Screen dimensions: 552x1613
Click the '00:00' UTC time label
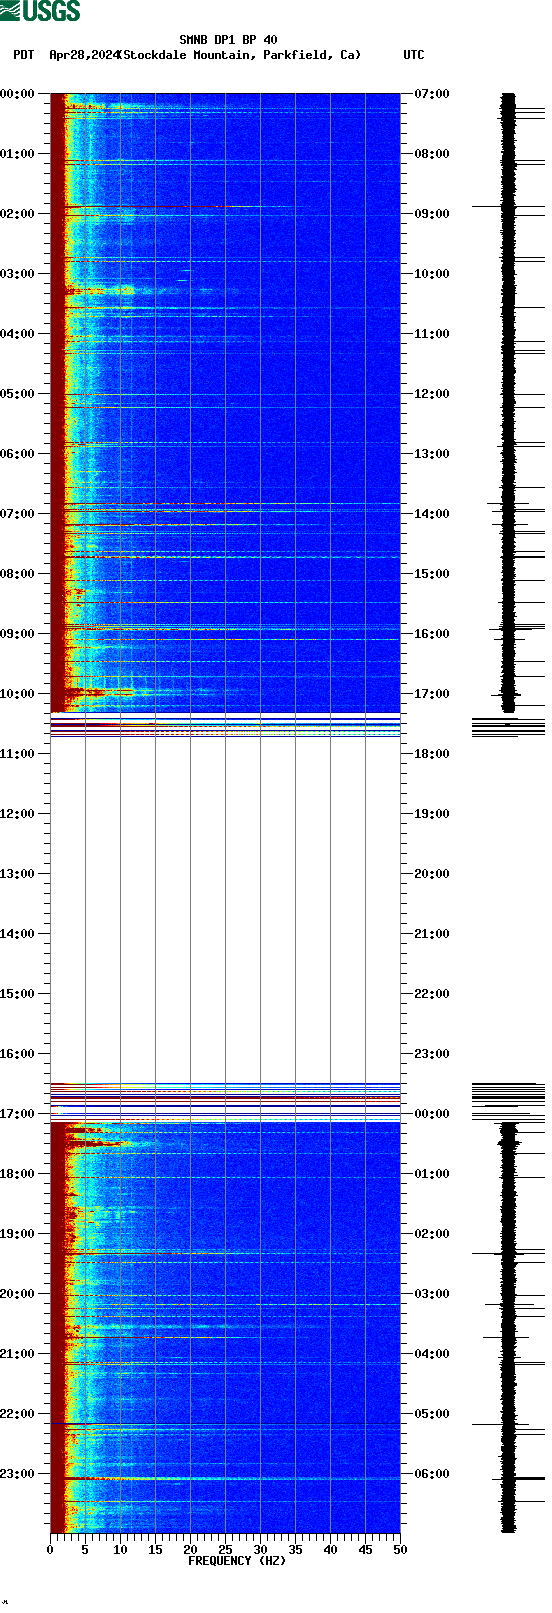(x=432, y=1113)
